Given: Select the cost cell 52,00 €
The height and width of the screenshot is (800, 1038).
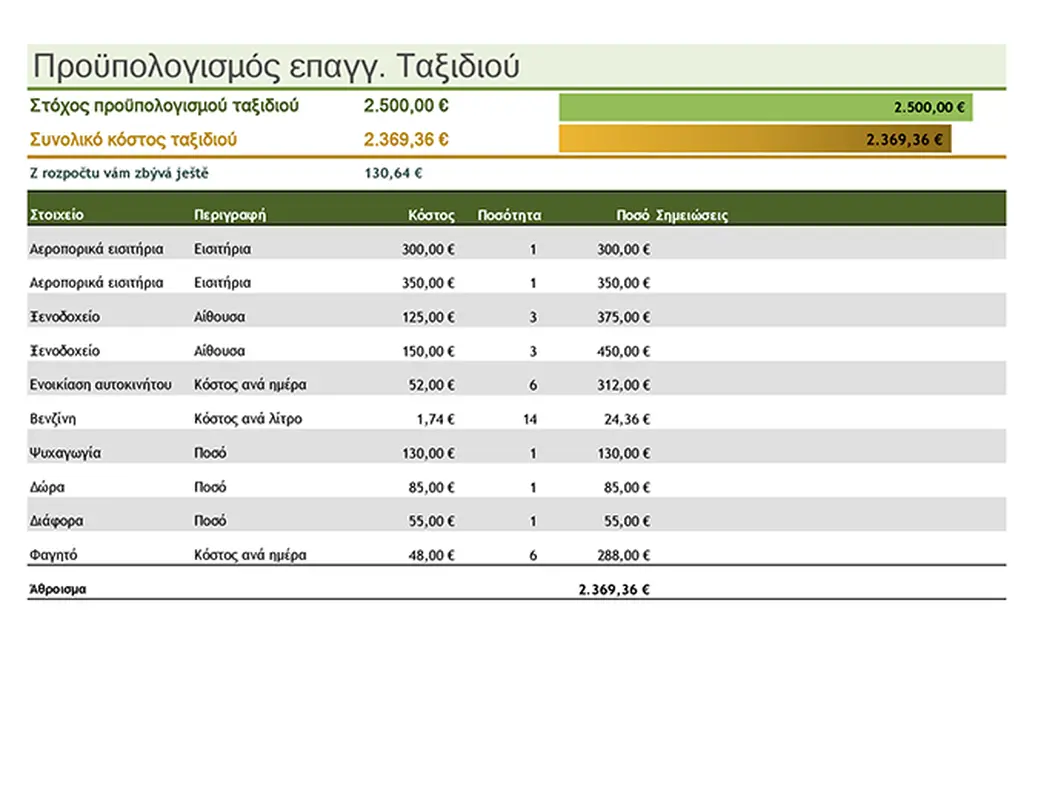Looking at the screenshot, I should (x=432, y=385).
